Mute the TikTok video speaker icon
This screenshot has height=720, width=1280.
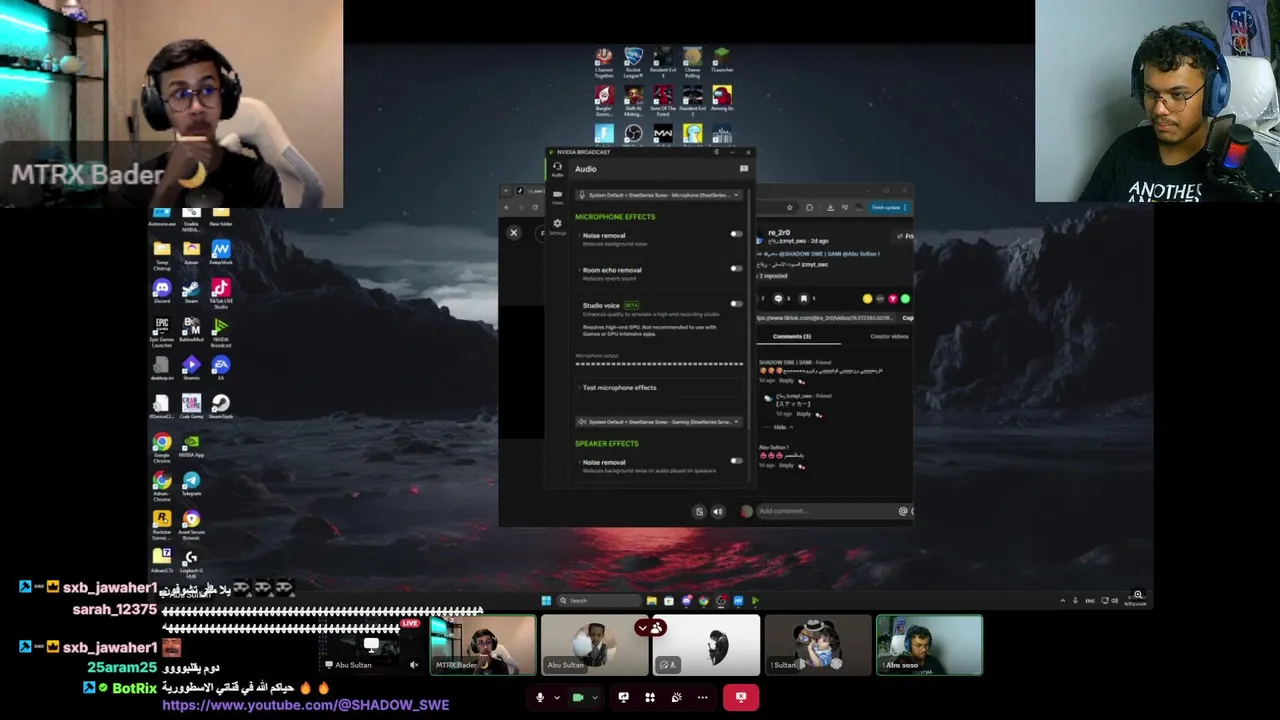click(x=717, y=511)
